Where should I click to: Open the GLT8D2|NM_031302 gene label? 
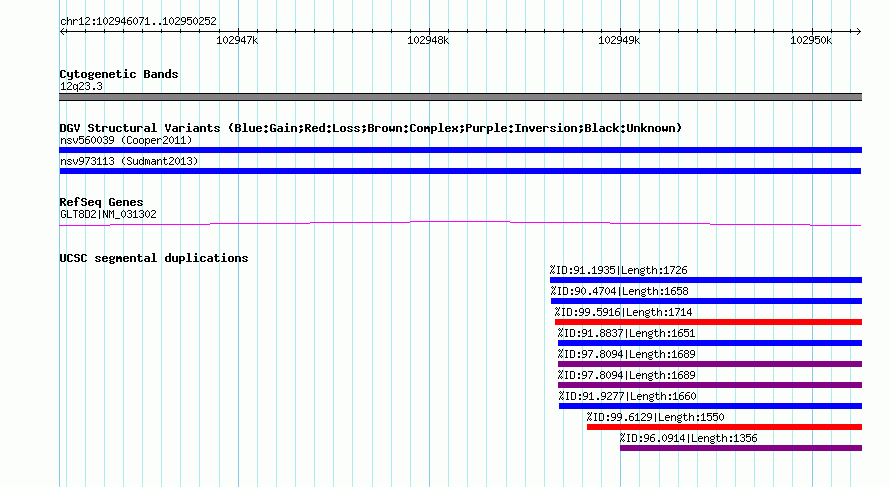[108, 214]
